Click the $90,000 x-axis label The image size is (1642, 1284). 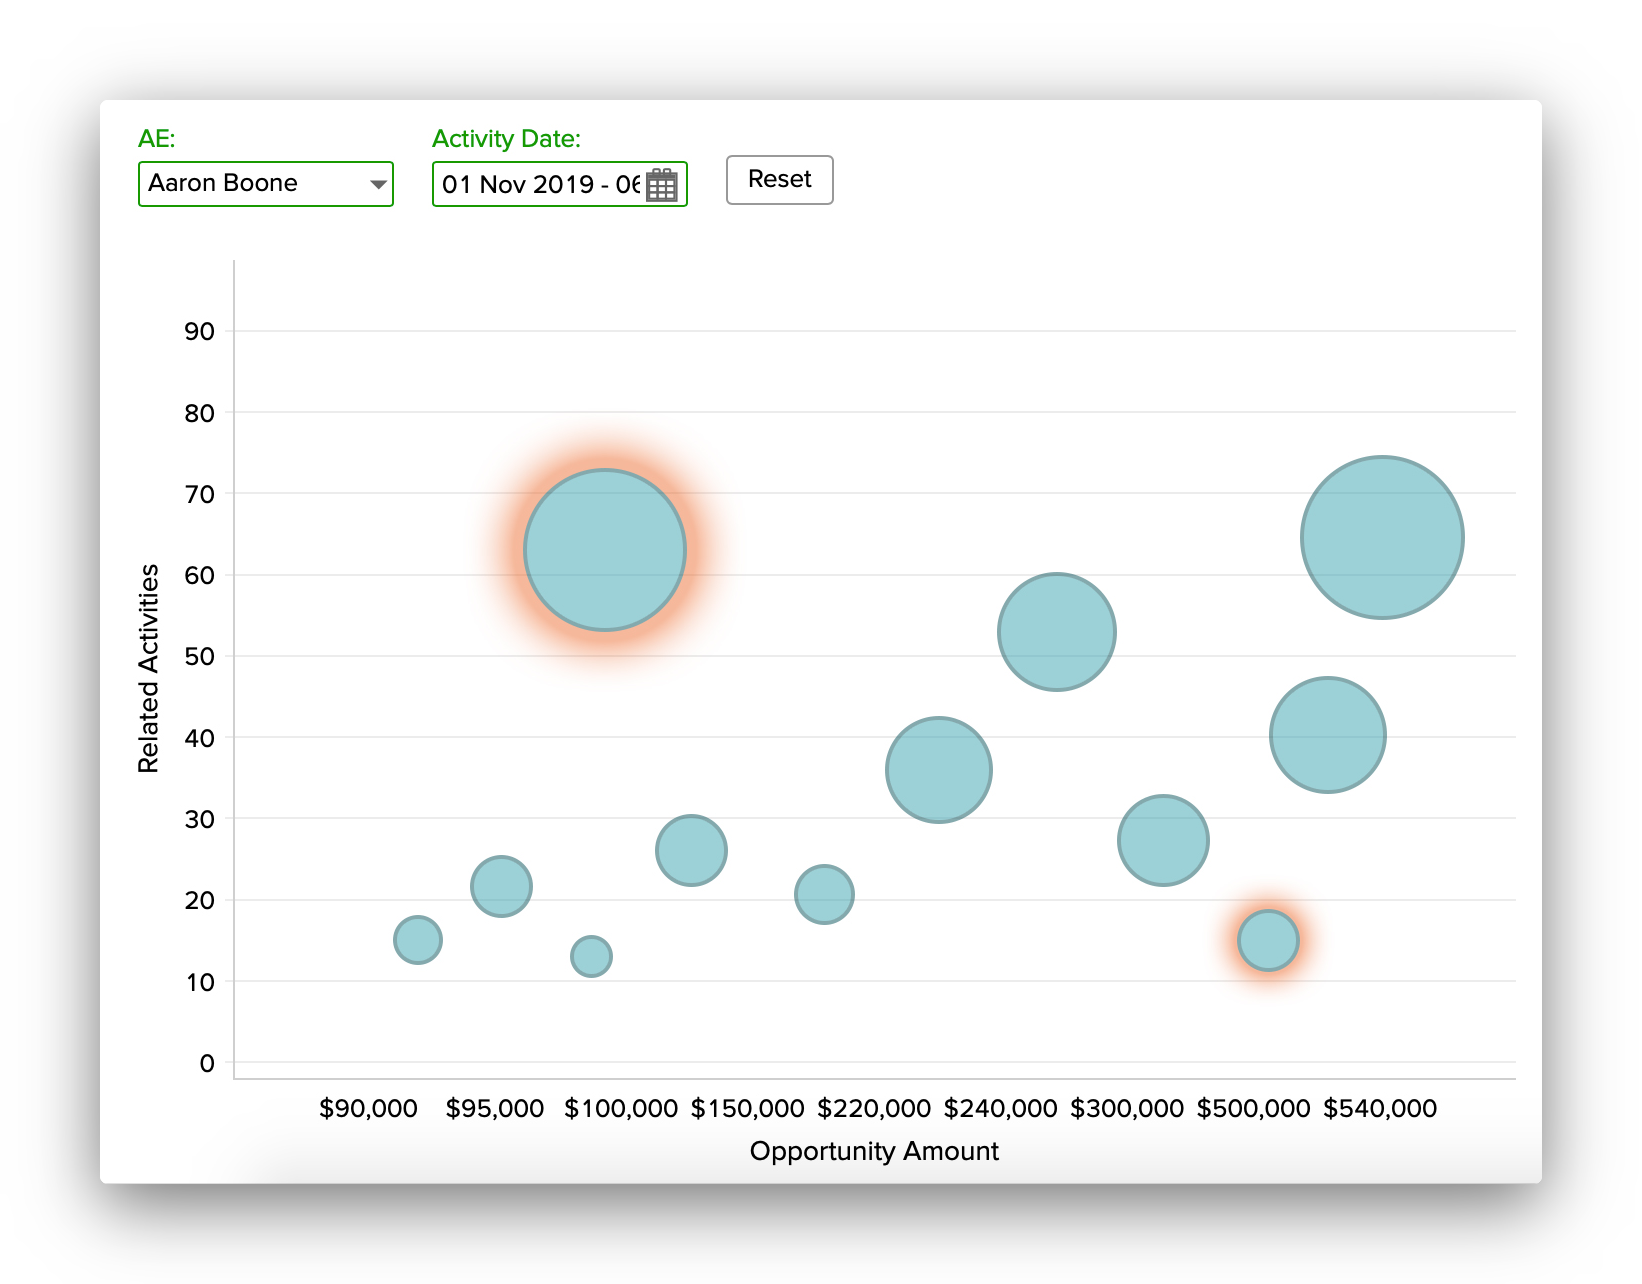(368, 1108)
